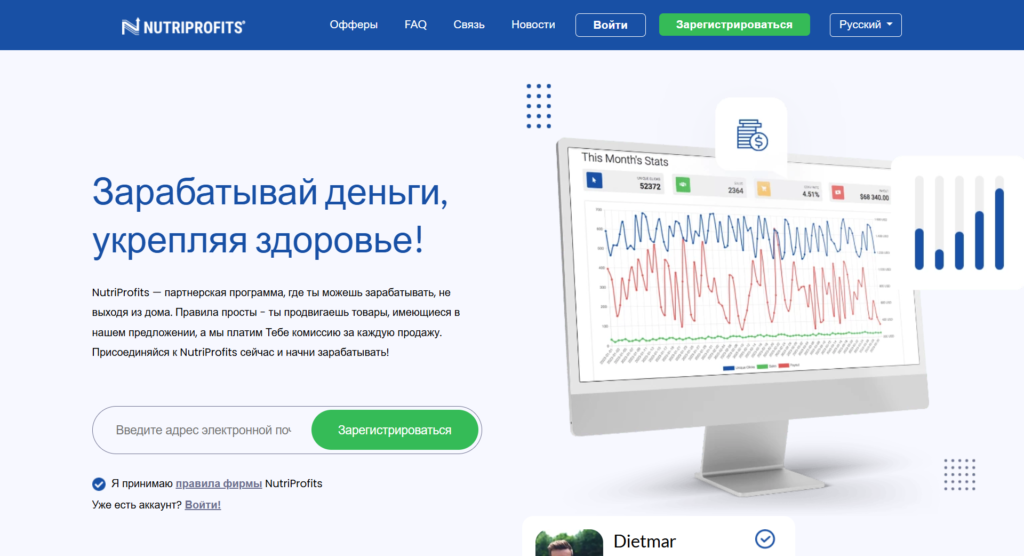
Task: Expand the Русский language dropdown
Action: [x=865, y=25]
